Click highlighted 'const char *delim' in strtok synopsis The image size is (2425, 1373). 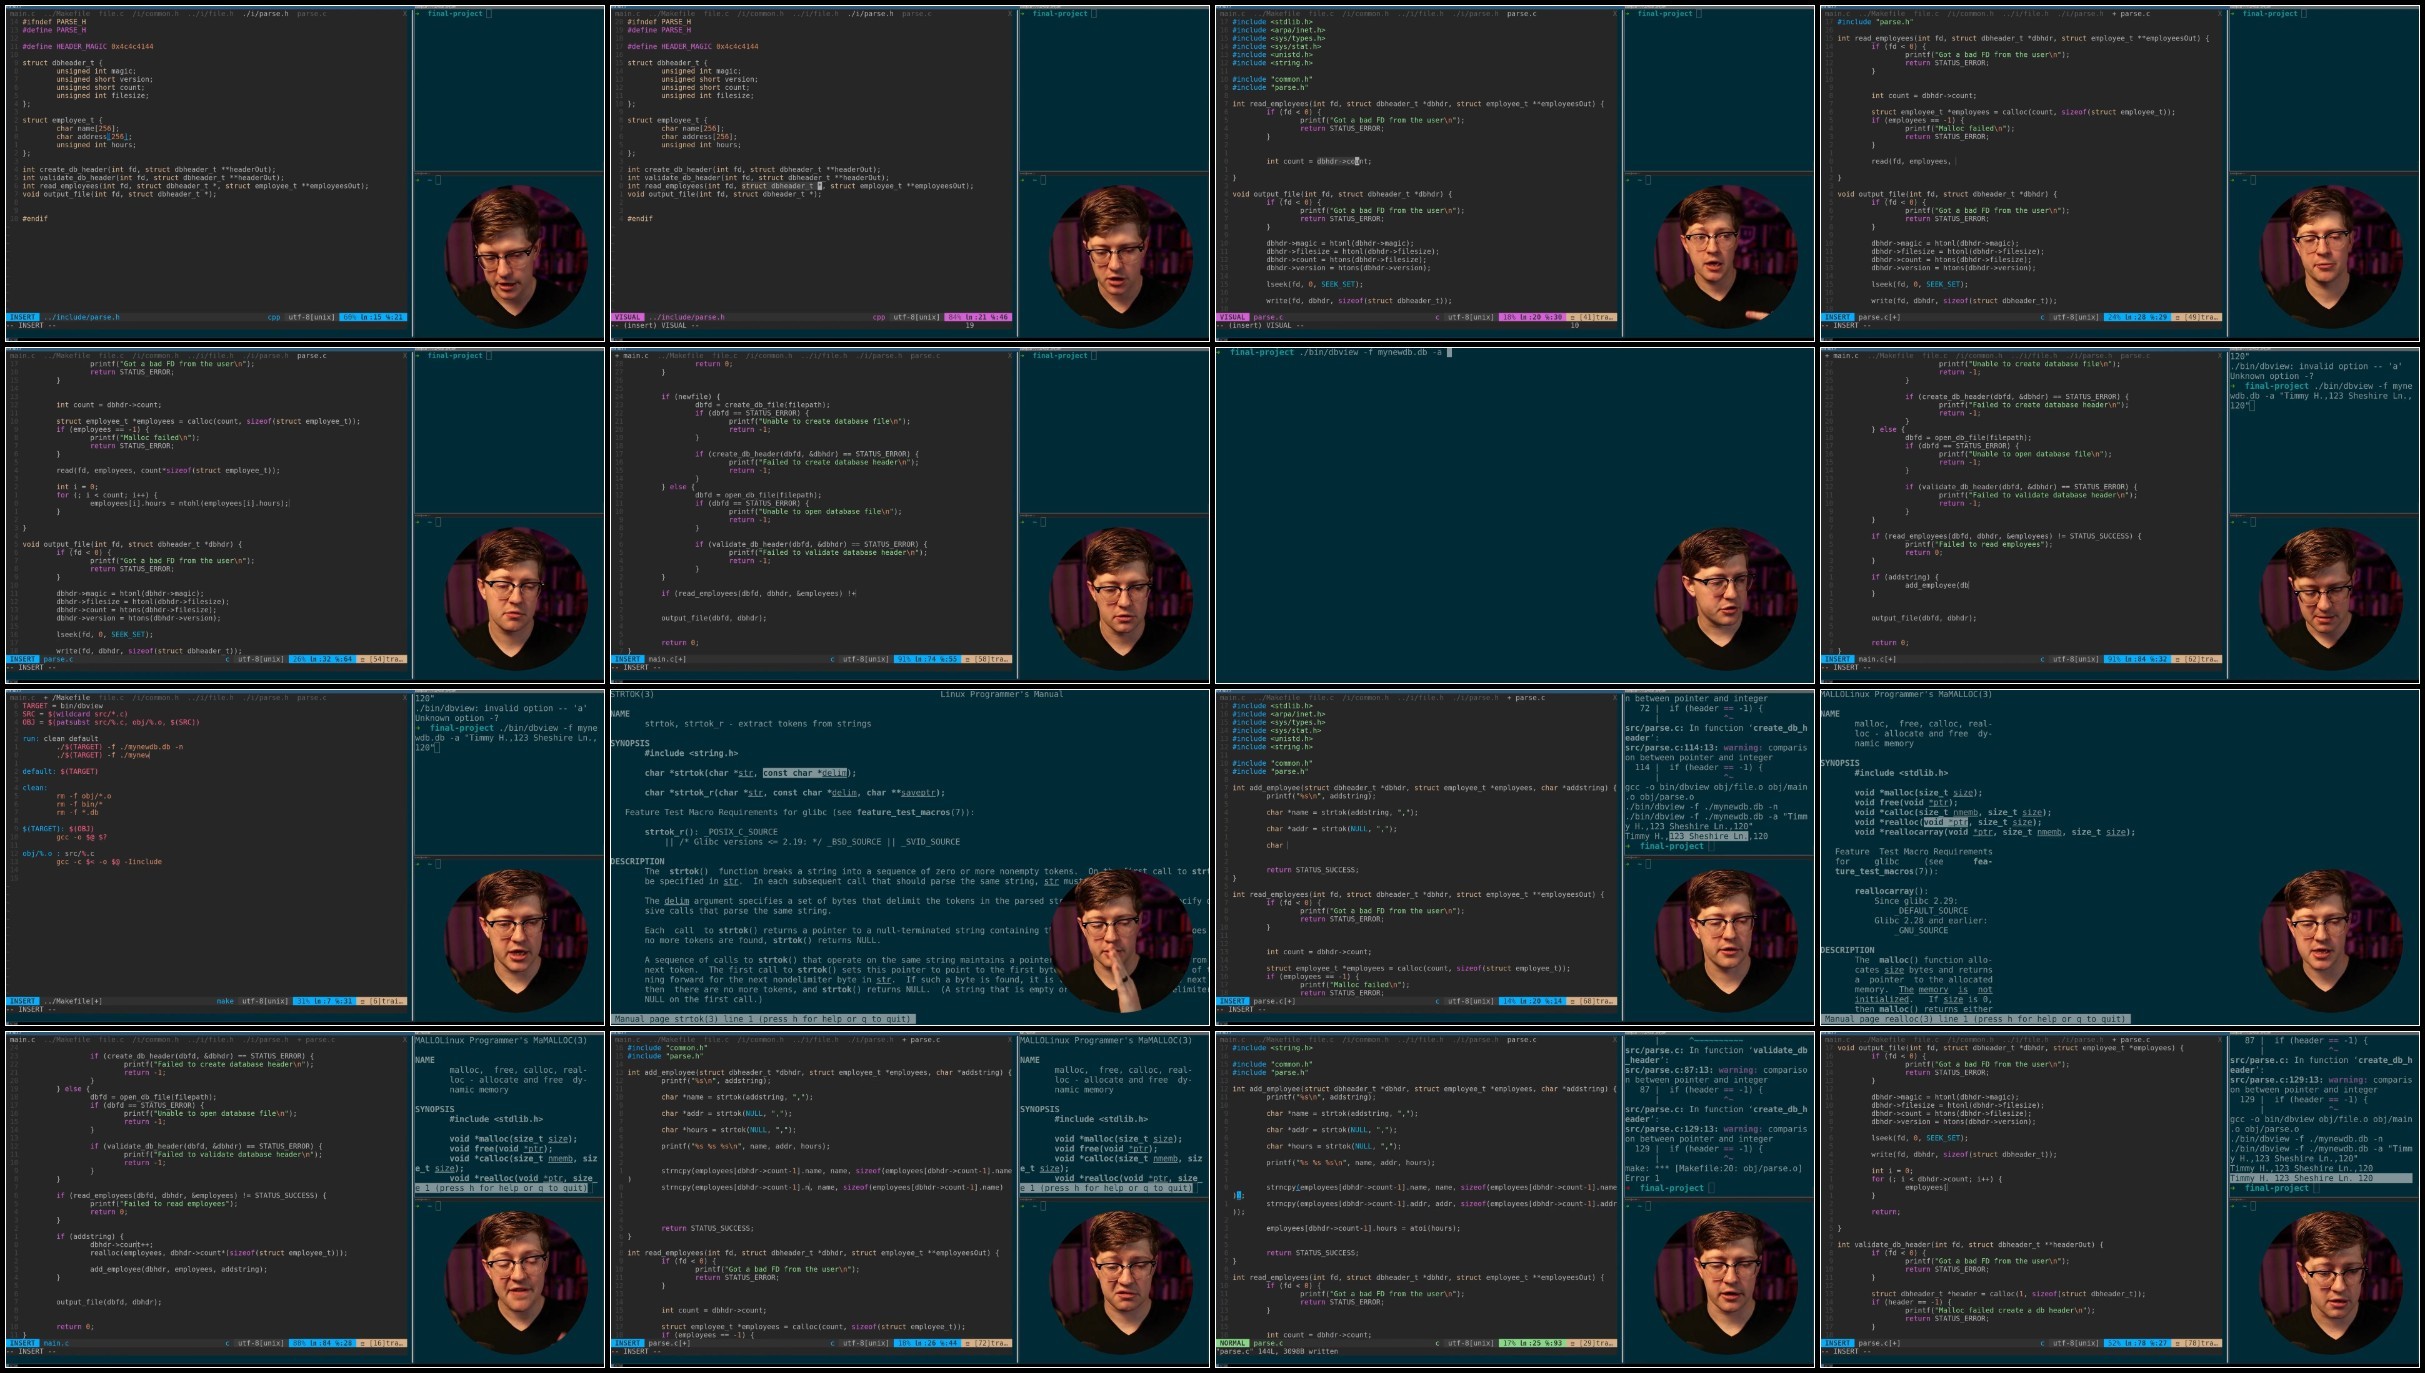tap(805, 773)
